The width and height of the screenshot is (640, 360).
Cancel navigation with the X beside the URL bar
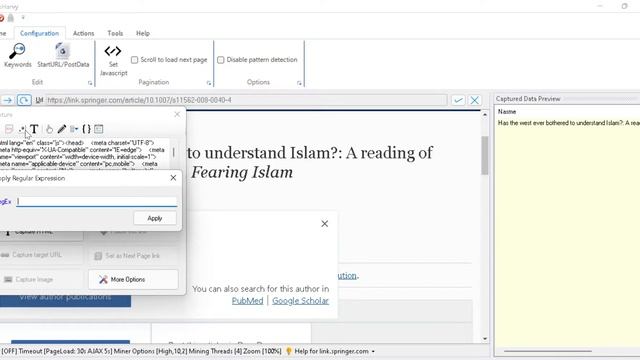point(474,100)
